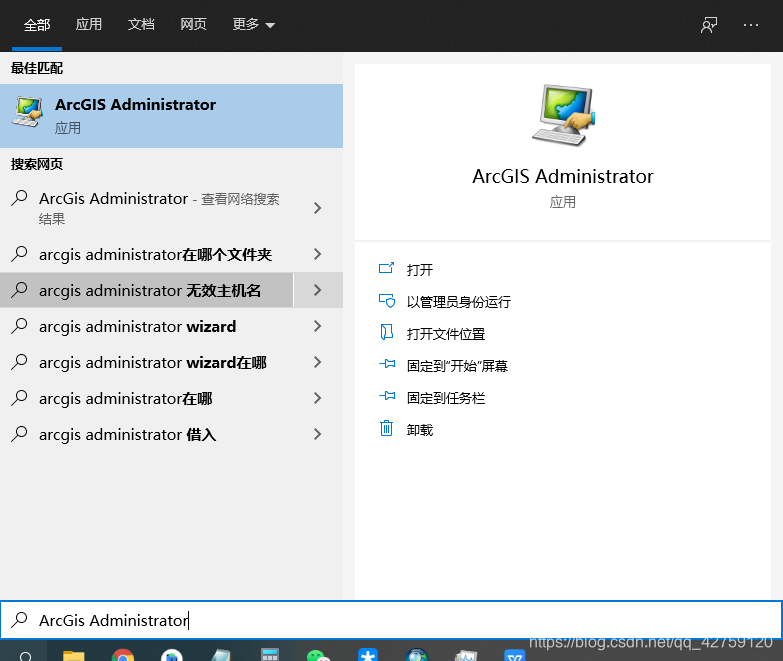Click the large ArcGIS Administrator app icon
The width and height of the screenshot is (783, 661).
pos(563,115)
